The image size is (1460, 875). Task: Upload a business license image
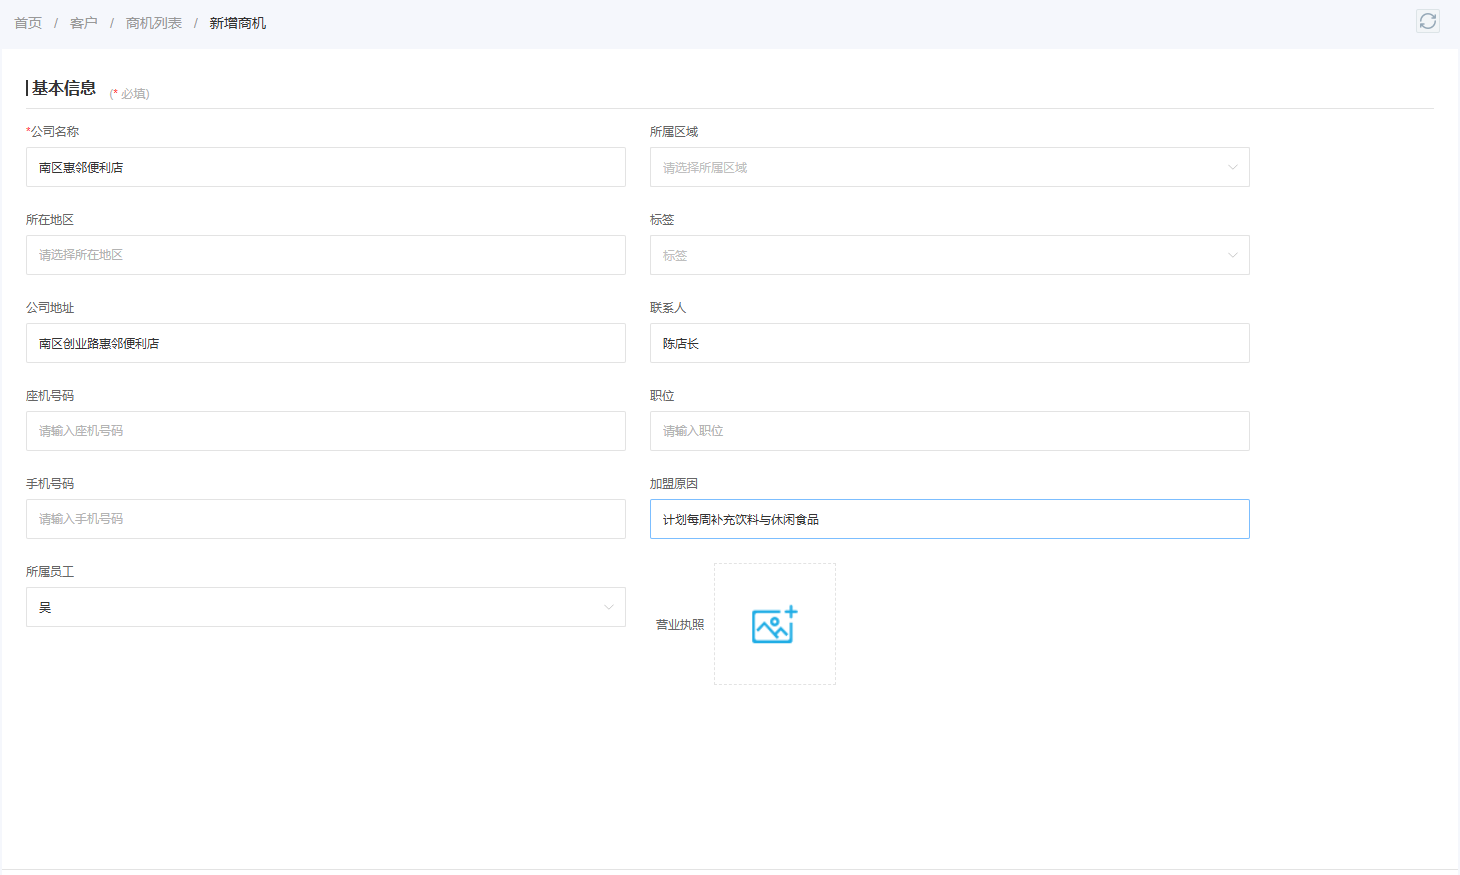(774, 624)
